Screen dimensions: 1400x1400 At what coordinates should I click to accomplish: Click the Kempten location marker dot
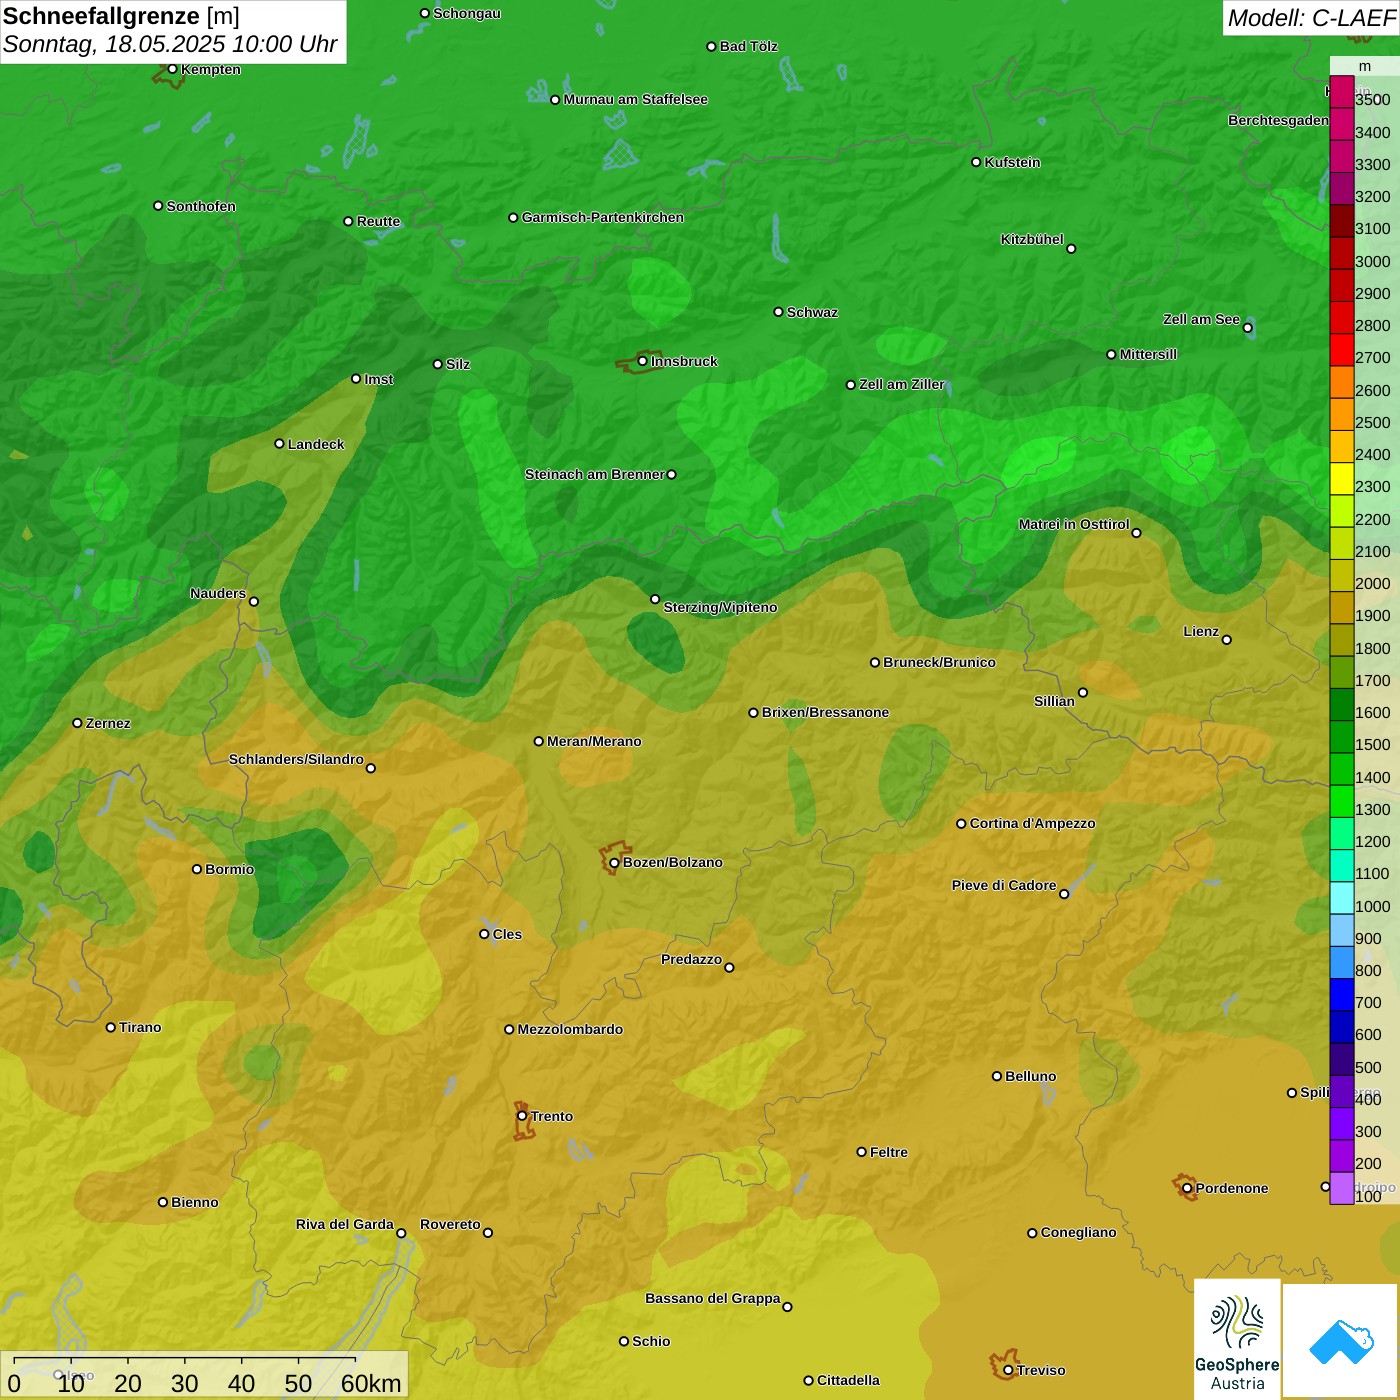(x=172, y=69)
